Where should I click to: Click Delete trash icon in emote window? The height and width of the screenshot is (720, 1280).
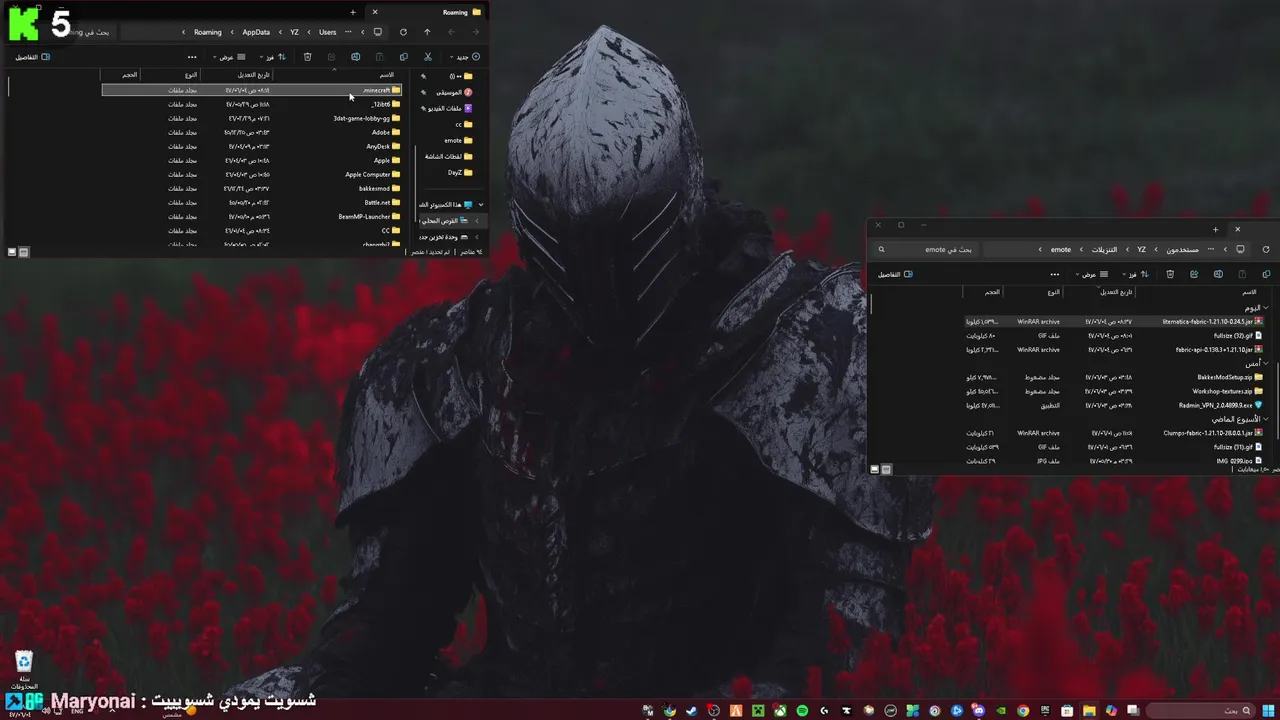tap(1170, 274)
